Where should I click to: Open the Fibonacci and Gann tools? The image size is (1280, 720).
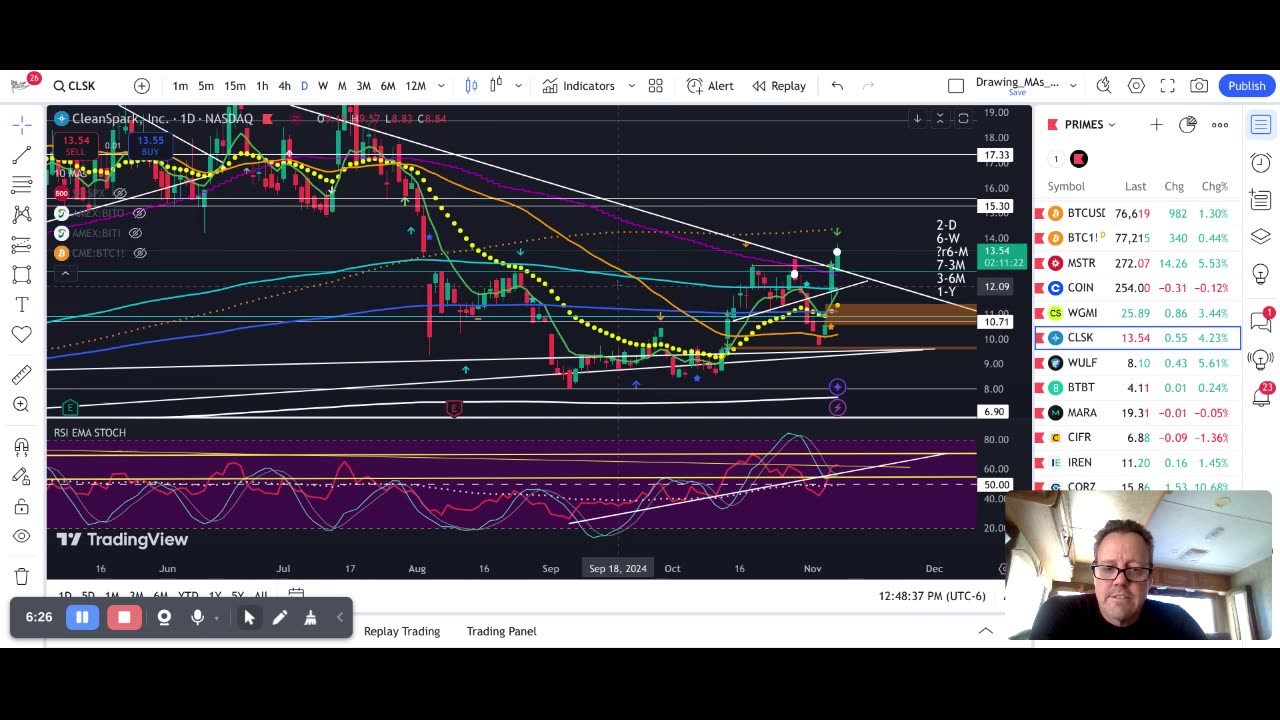pos(21,185)
